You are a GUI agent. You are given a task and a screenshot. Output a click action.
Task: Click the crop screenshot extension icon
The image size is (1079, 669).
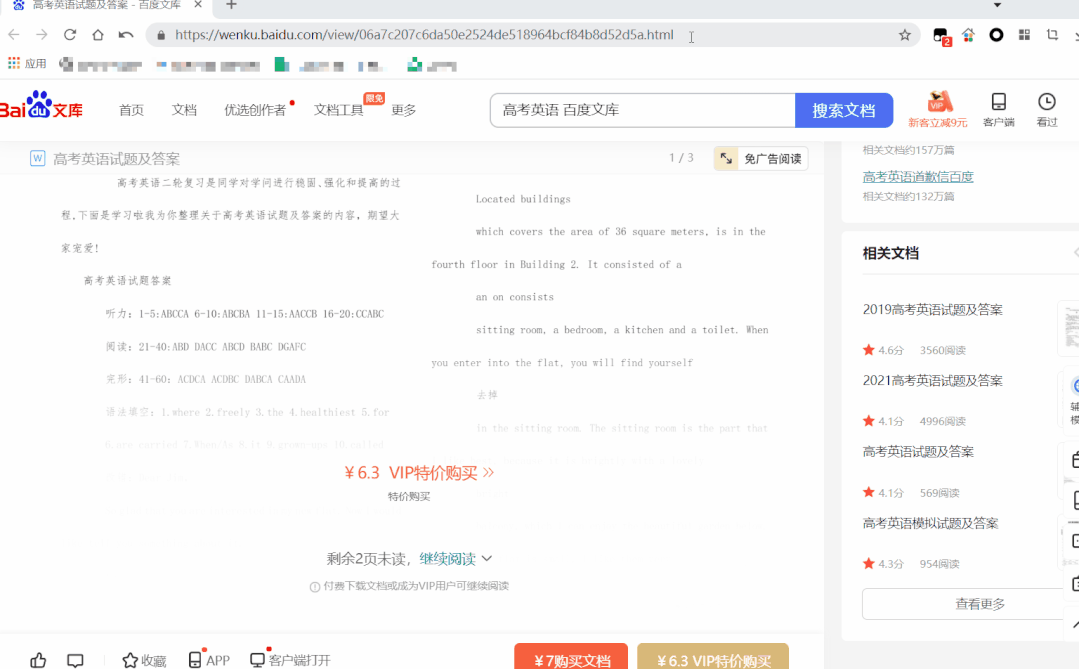[1052, 34]
